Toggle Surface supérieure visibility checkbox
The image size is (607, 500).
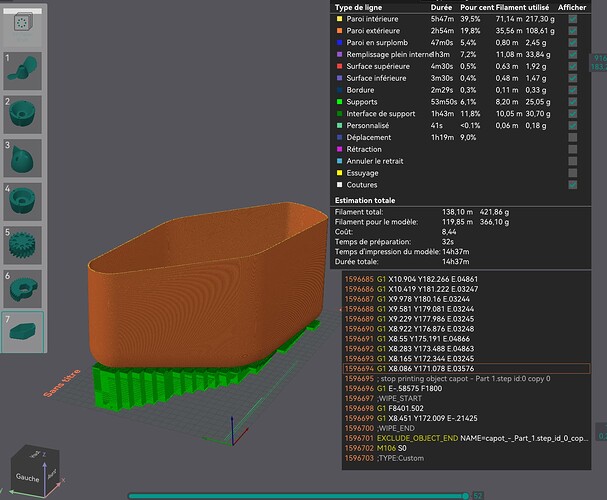[573, 66]
